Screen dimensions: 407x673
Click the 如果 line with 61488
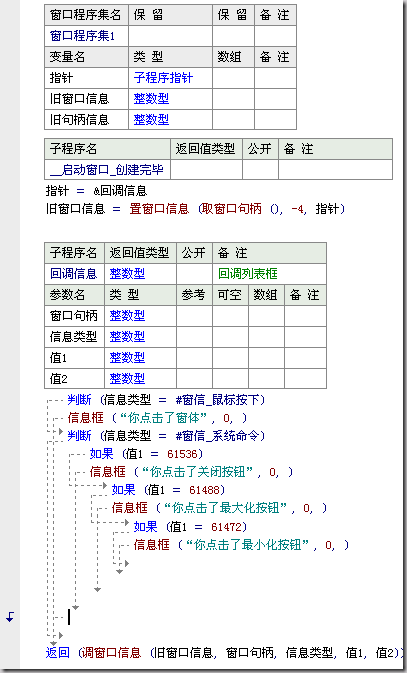tap(168, 490)
